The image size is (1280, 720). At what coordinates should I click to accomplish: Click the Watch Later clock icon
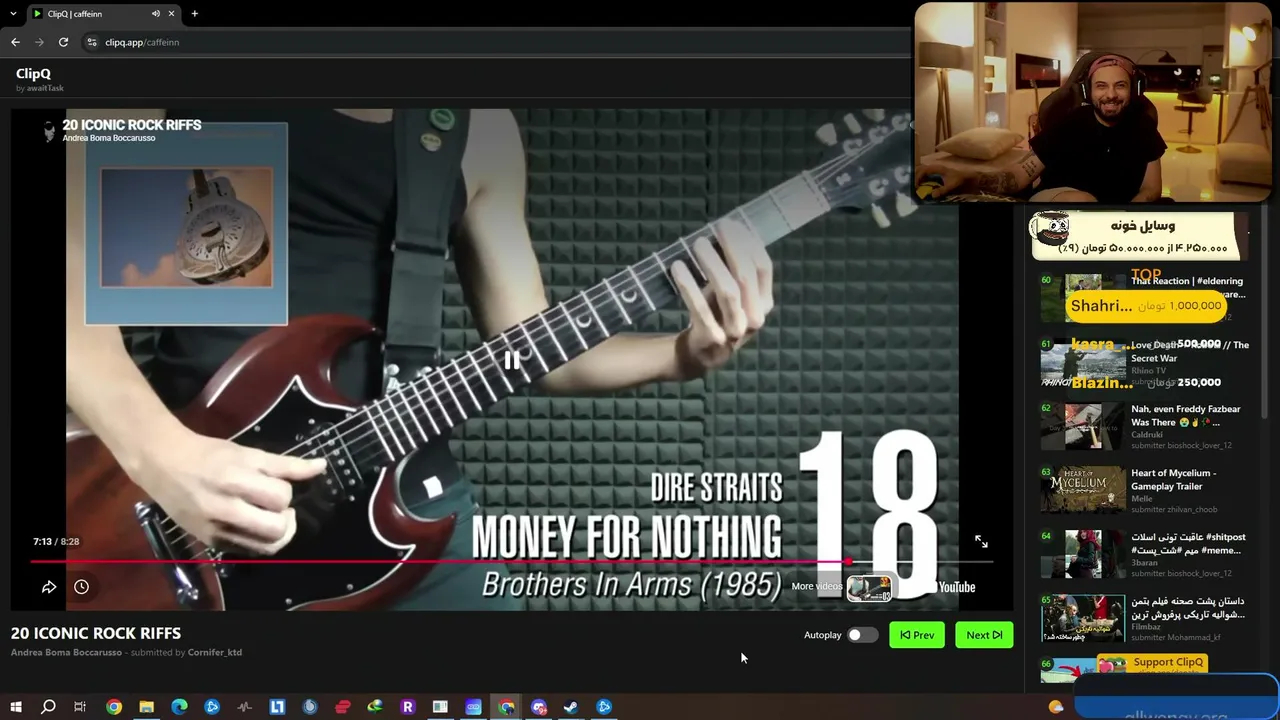tap(81, 587)
